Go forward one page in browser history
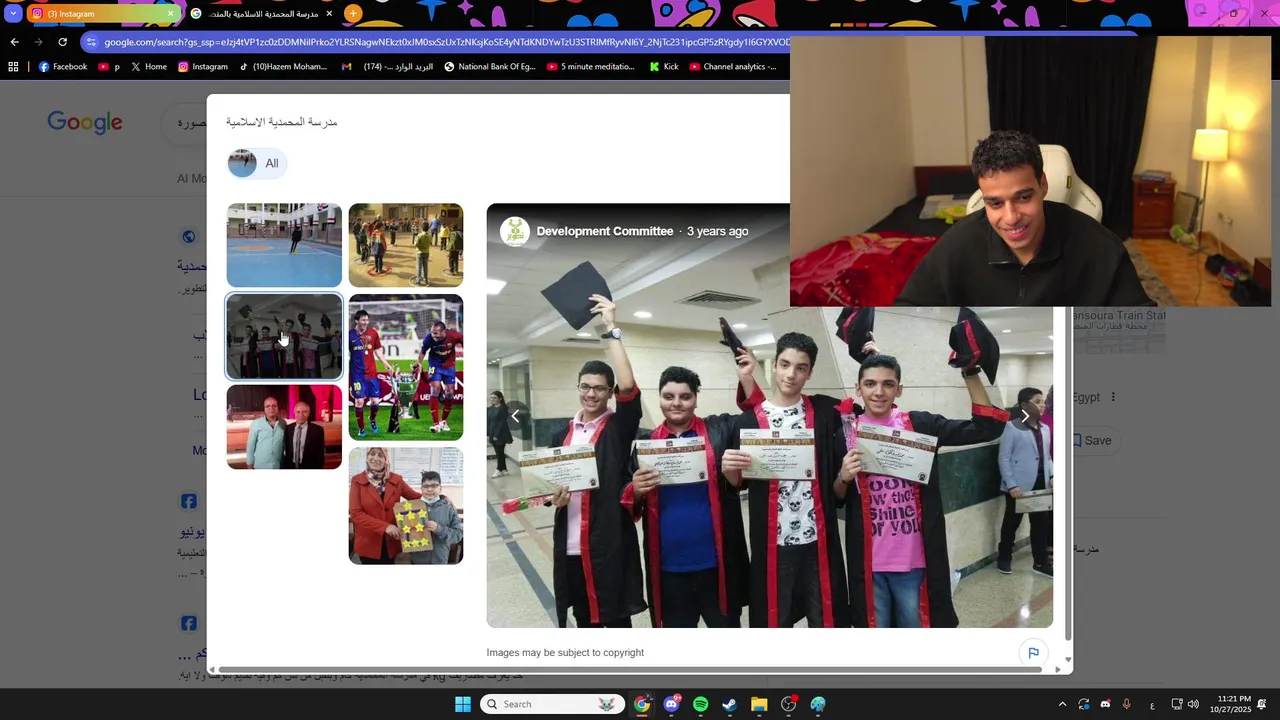 [x=38, y=42]
